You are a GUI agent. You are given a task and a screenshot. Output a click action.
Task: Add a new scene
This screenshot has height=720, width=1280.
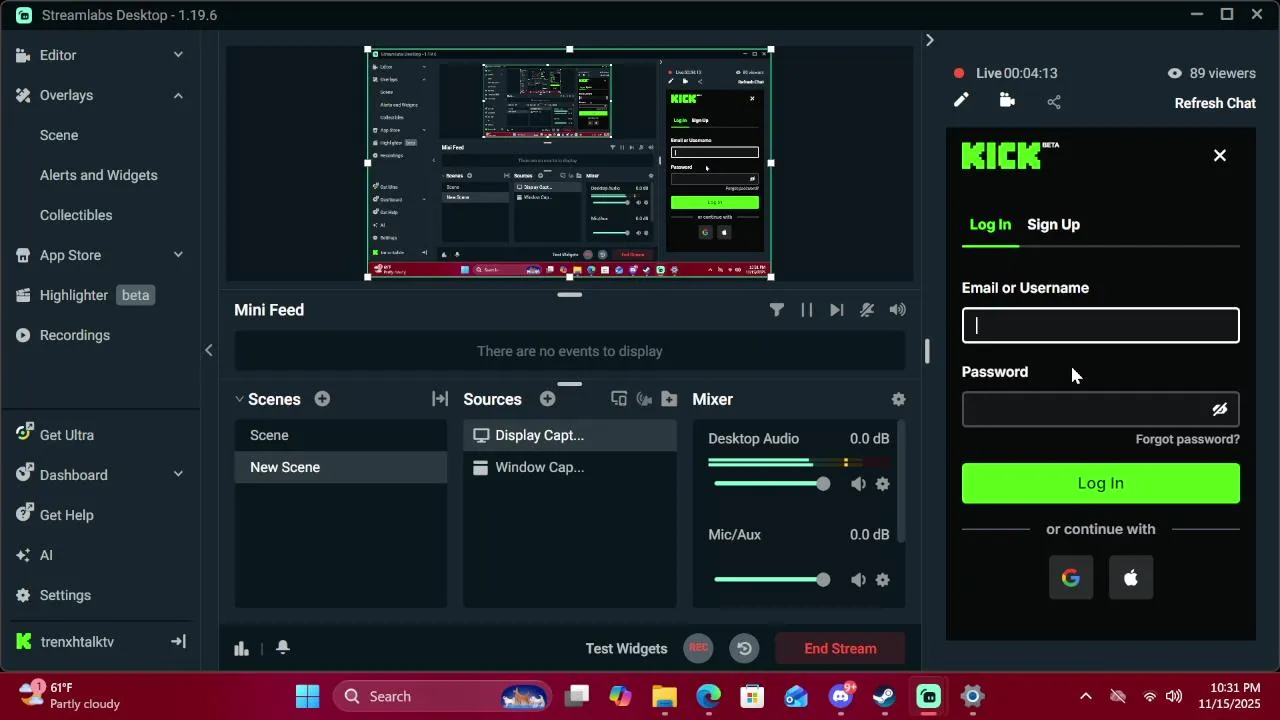[x=322, y=399]
